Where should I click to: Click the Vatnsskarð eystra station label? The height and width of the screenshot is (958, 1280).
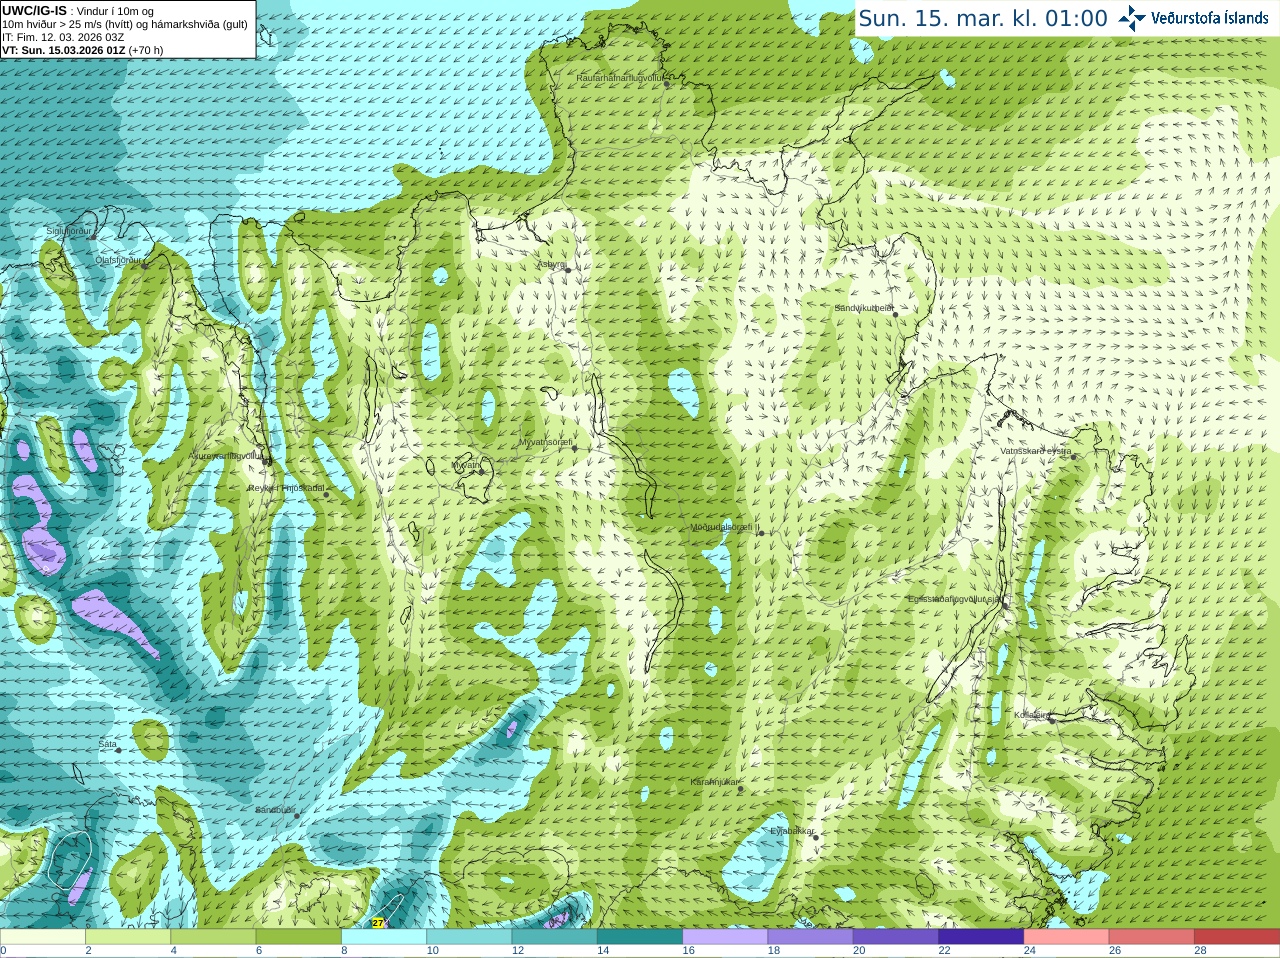click(1036, 451)
